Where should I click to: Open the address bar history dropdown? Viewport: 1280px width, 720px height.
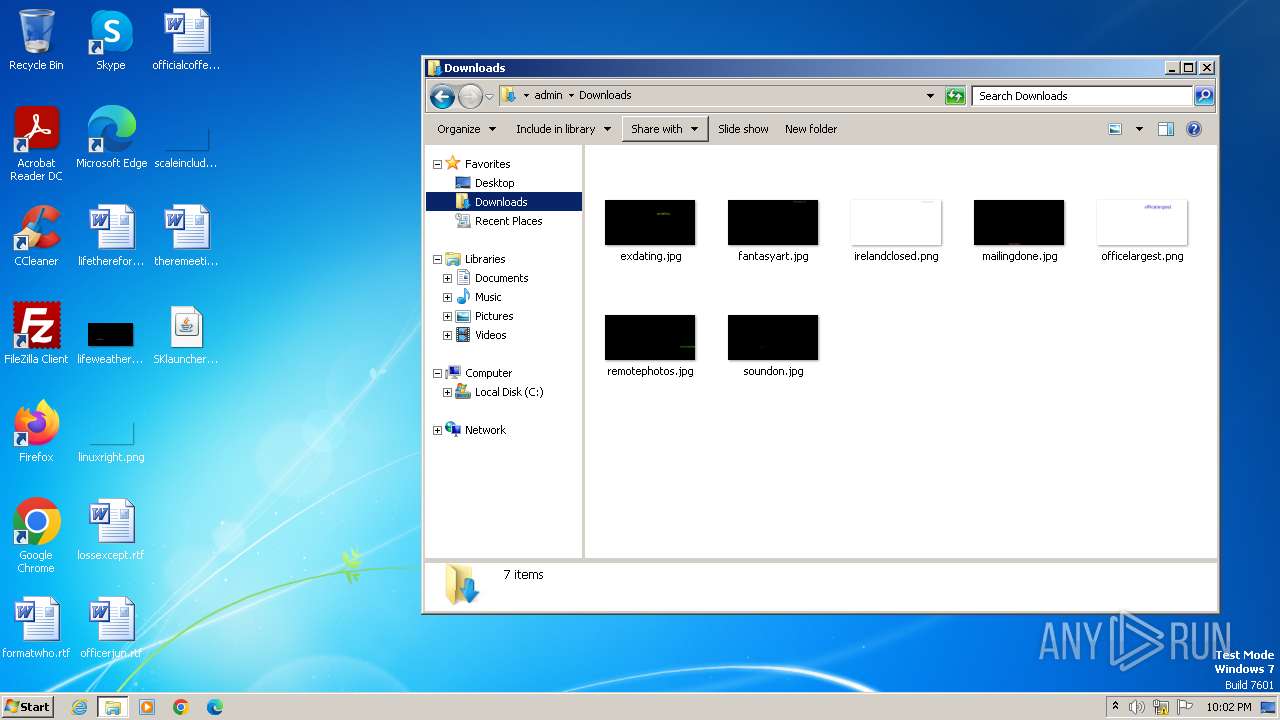pyautogui.click(x=930, y=96)
